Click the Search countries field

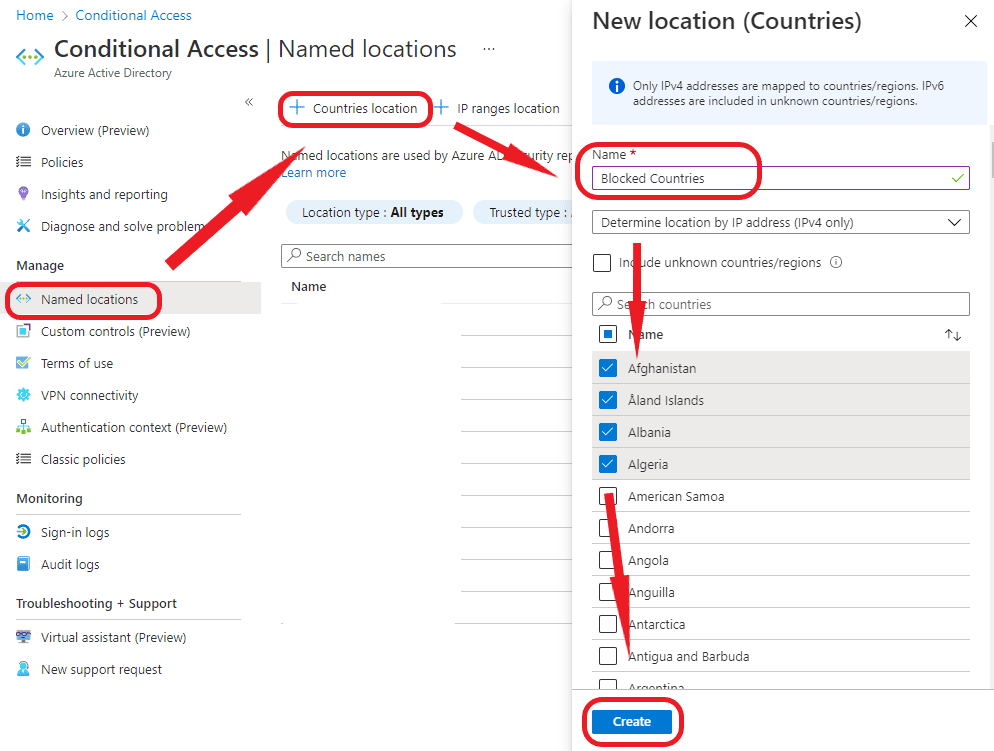tap(780, 304)
